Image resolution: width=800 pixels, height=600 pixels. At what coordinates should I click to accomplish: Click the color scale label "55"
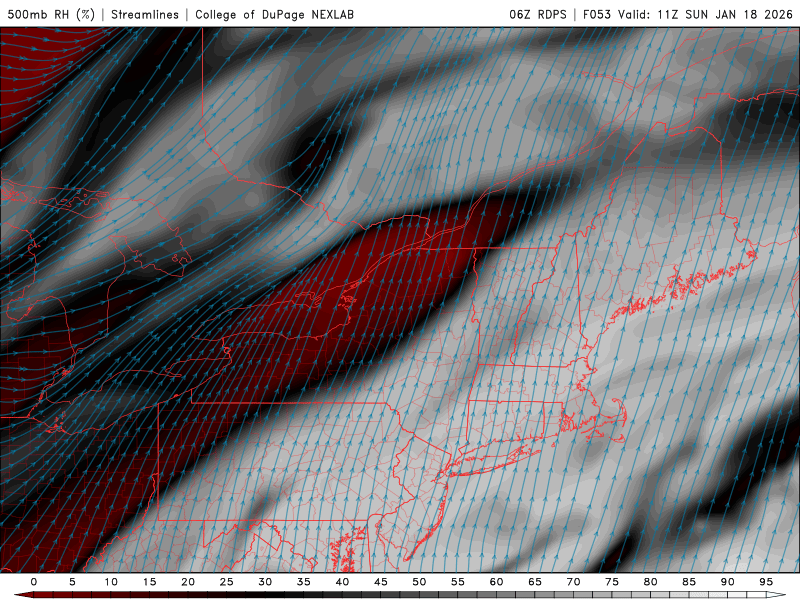(458, 582)
